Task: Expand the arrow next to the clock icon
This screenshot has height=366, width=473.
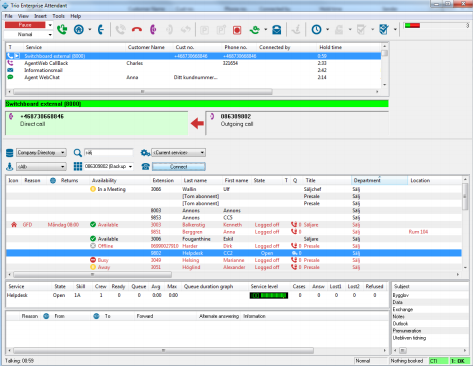Action: (x=327, y=30)
